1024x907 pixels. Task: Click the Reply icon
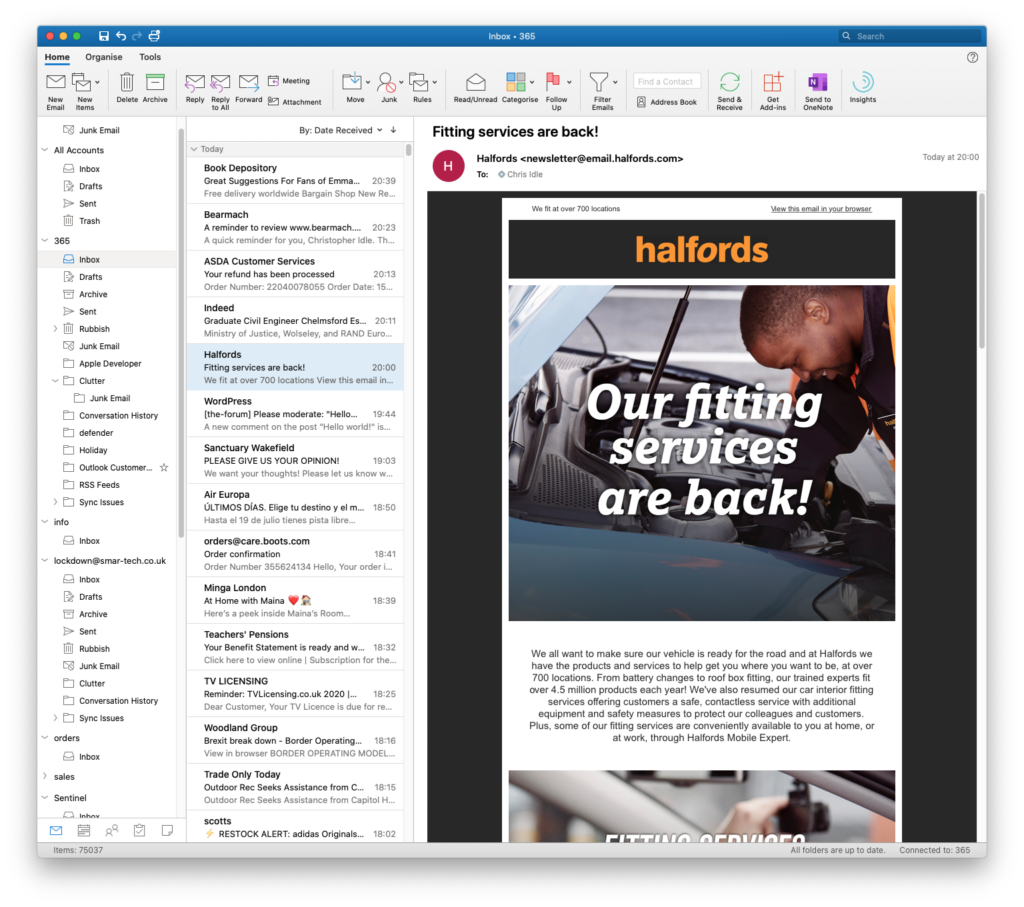(195, 83)
